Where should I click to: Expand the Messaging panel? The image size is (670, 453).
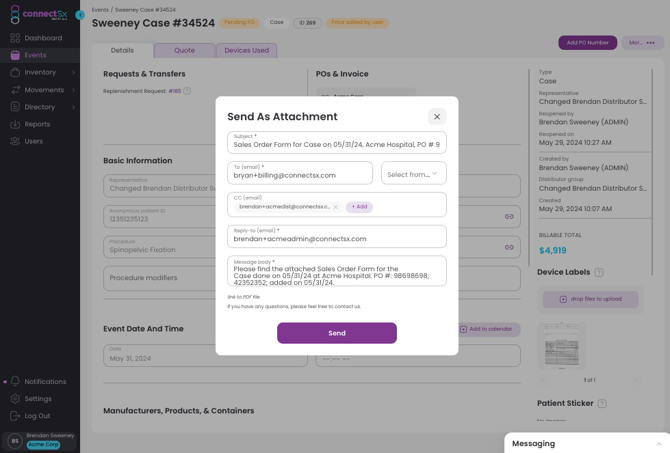point(658,444)
